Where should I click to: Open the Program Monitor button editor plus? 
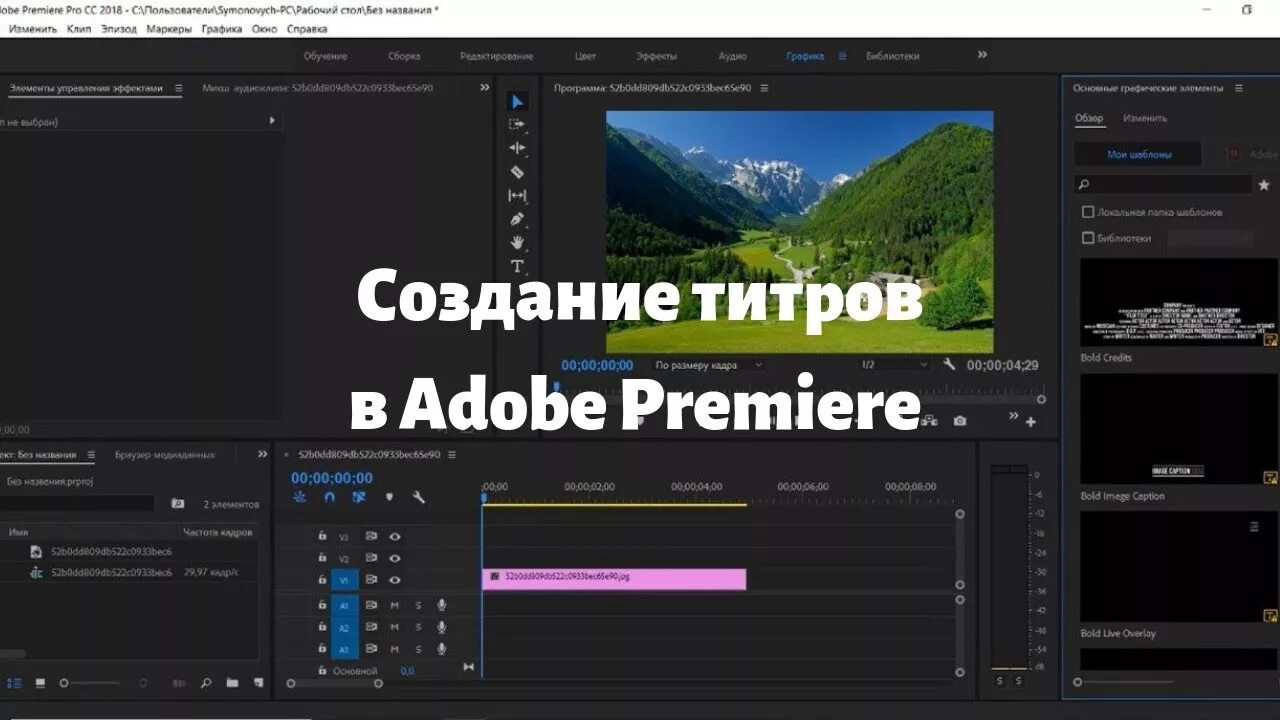click(1031, 422)
